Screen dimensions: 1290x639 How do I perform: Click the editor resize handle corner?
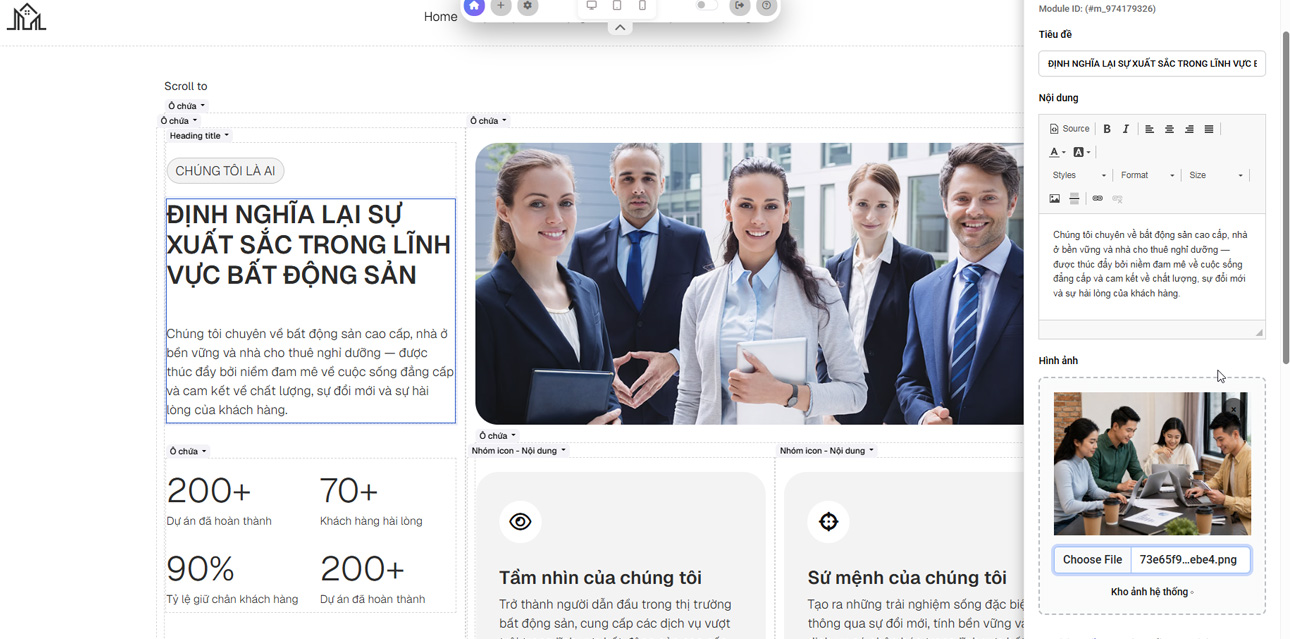[x=1259, y=332]
